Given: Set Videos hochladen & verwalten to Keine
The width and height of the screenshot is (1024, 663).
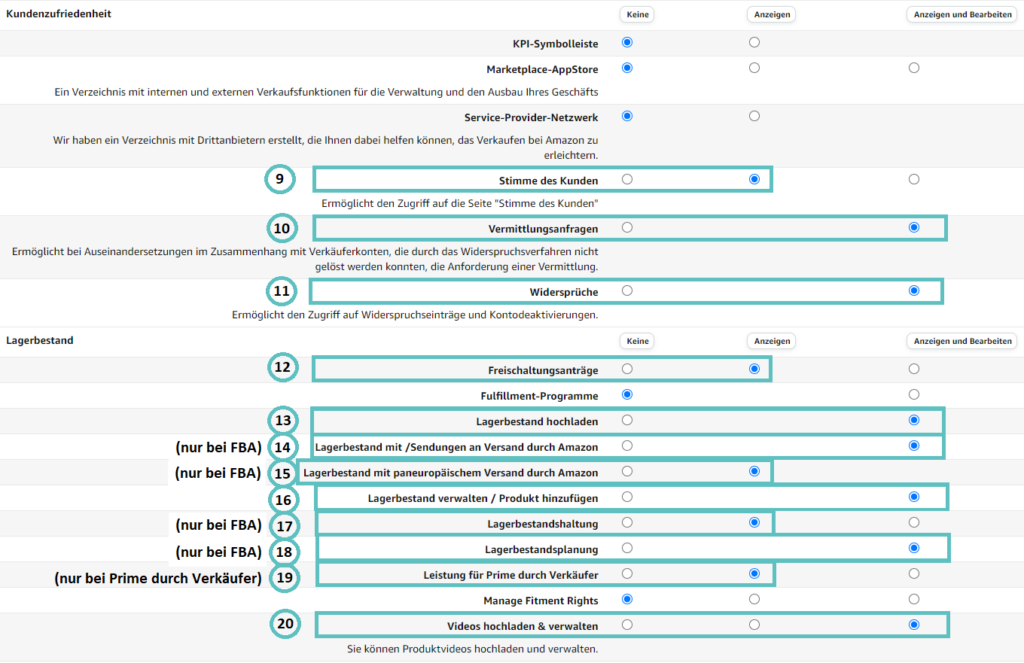Looking at the screenshot, I should (x=627, y=624).
